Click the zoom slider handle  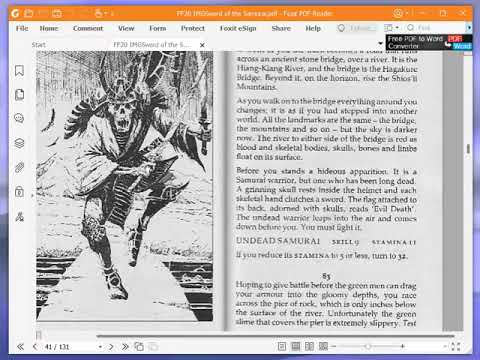coord(368,347)
